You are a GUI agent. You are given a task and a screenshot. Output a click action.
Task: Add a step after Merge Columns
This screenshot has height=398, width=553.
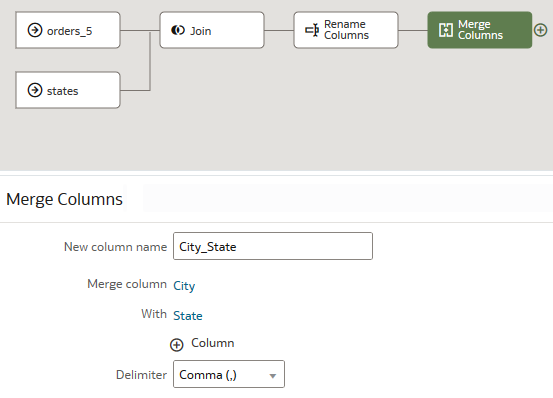point(541,30)
